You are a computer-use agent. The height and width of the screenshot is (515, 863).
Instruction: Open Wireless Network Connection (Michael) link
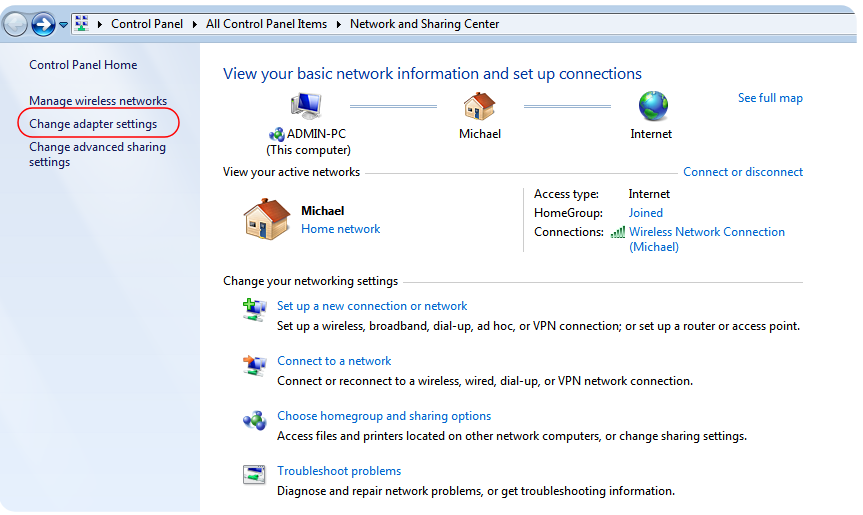707,239
